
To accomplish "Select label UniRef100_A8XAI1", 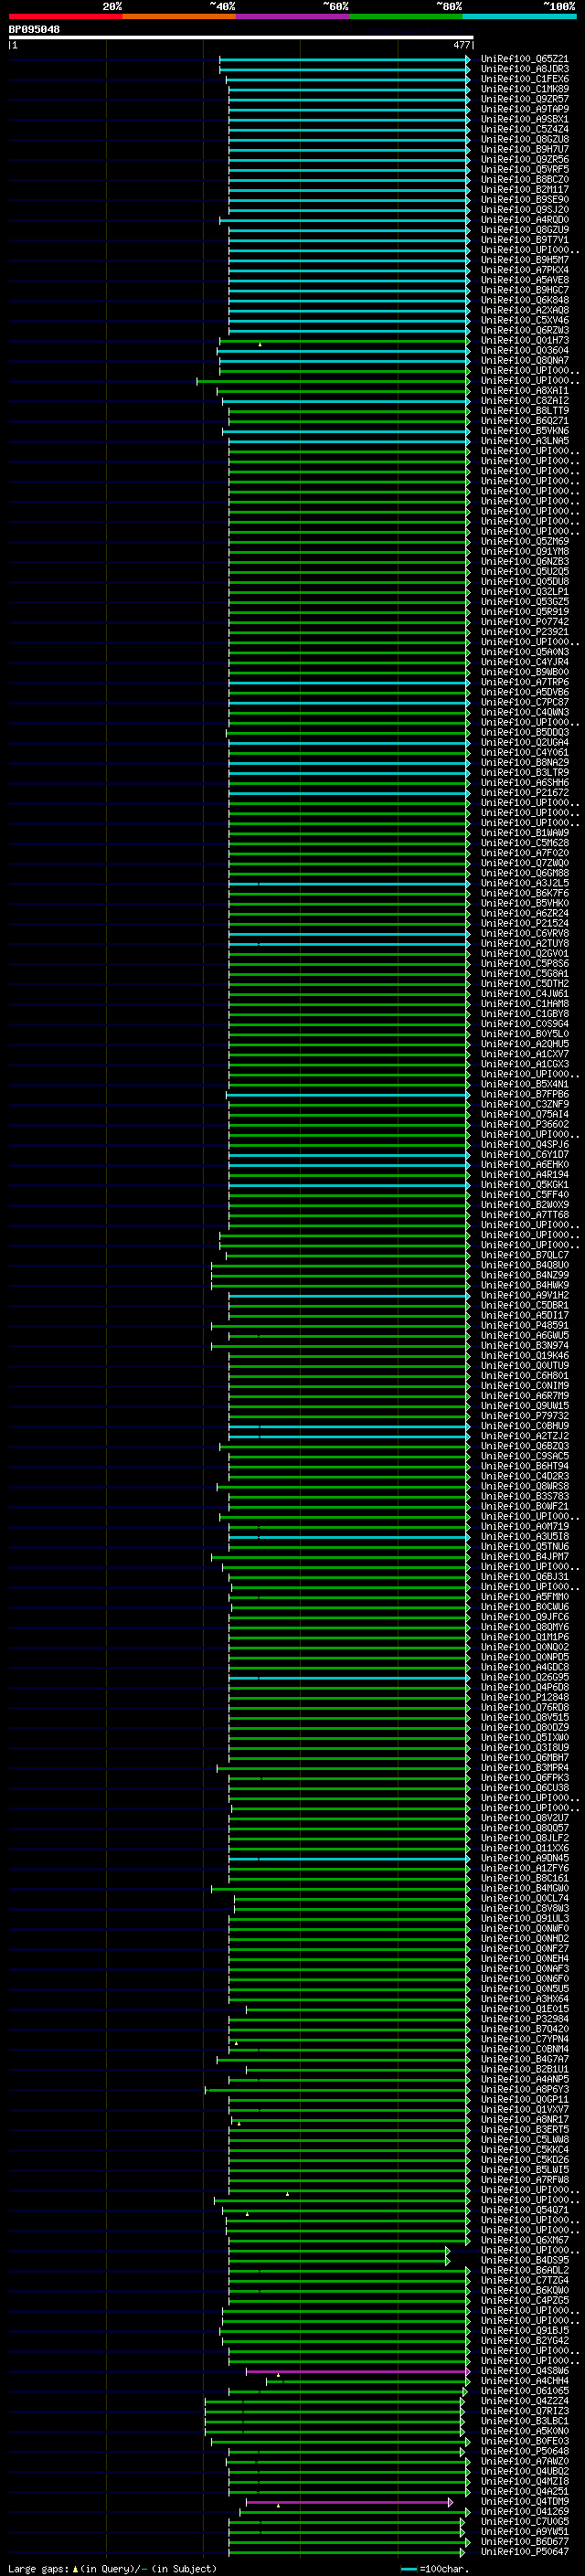I will point(524,391).
